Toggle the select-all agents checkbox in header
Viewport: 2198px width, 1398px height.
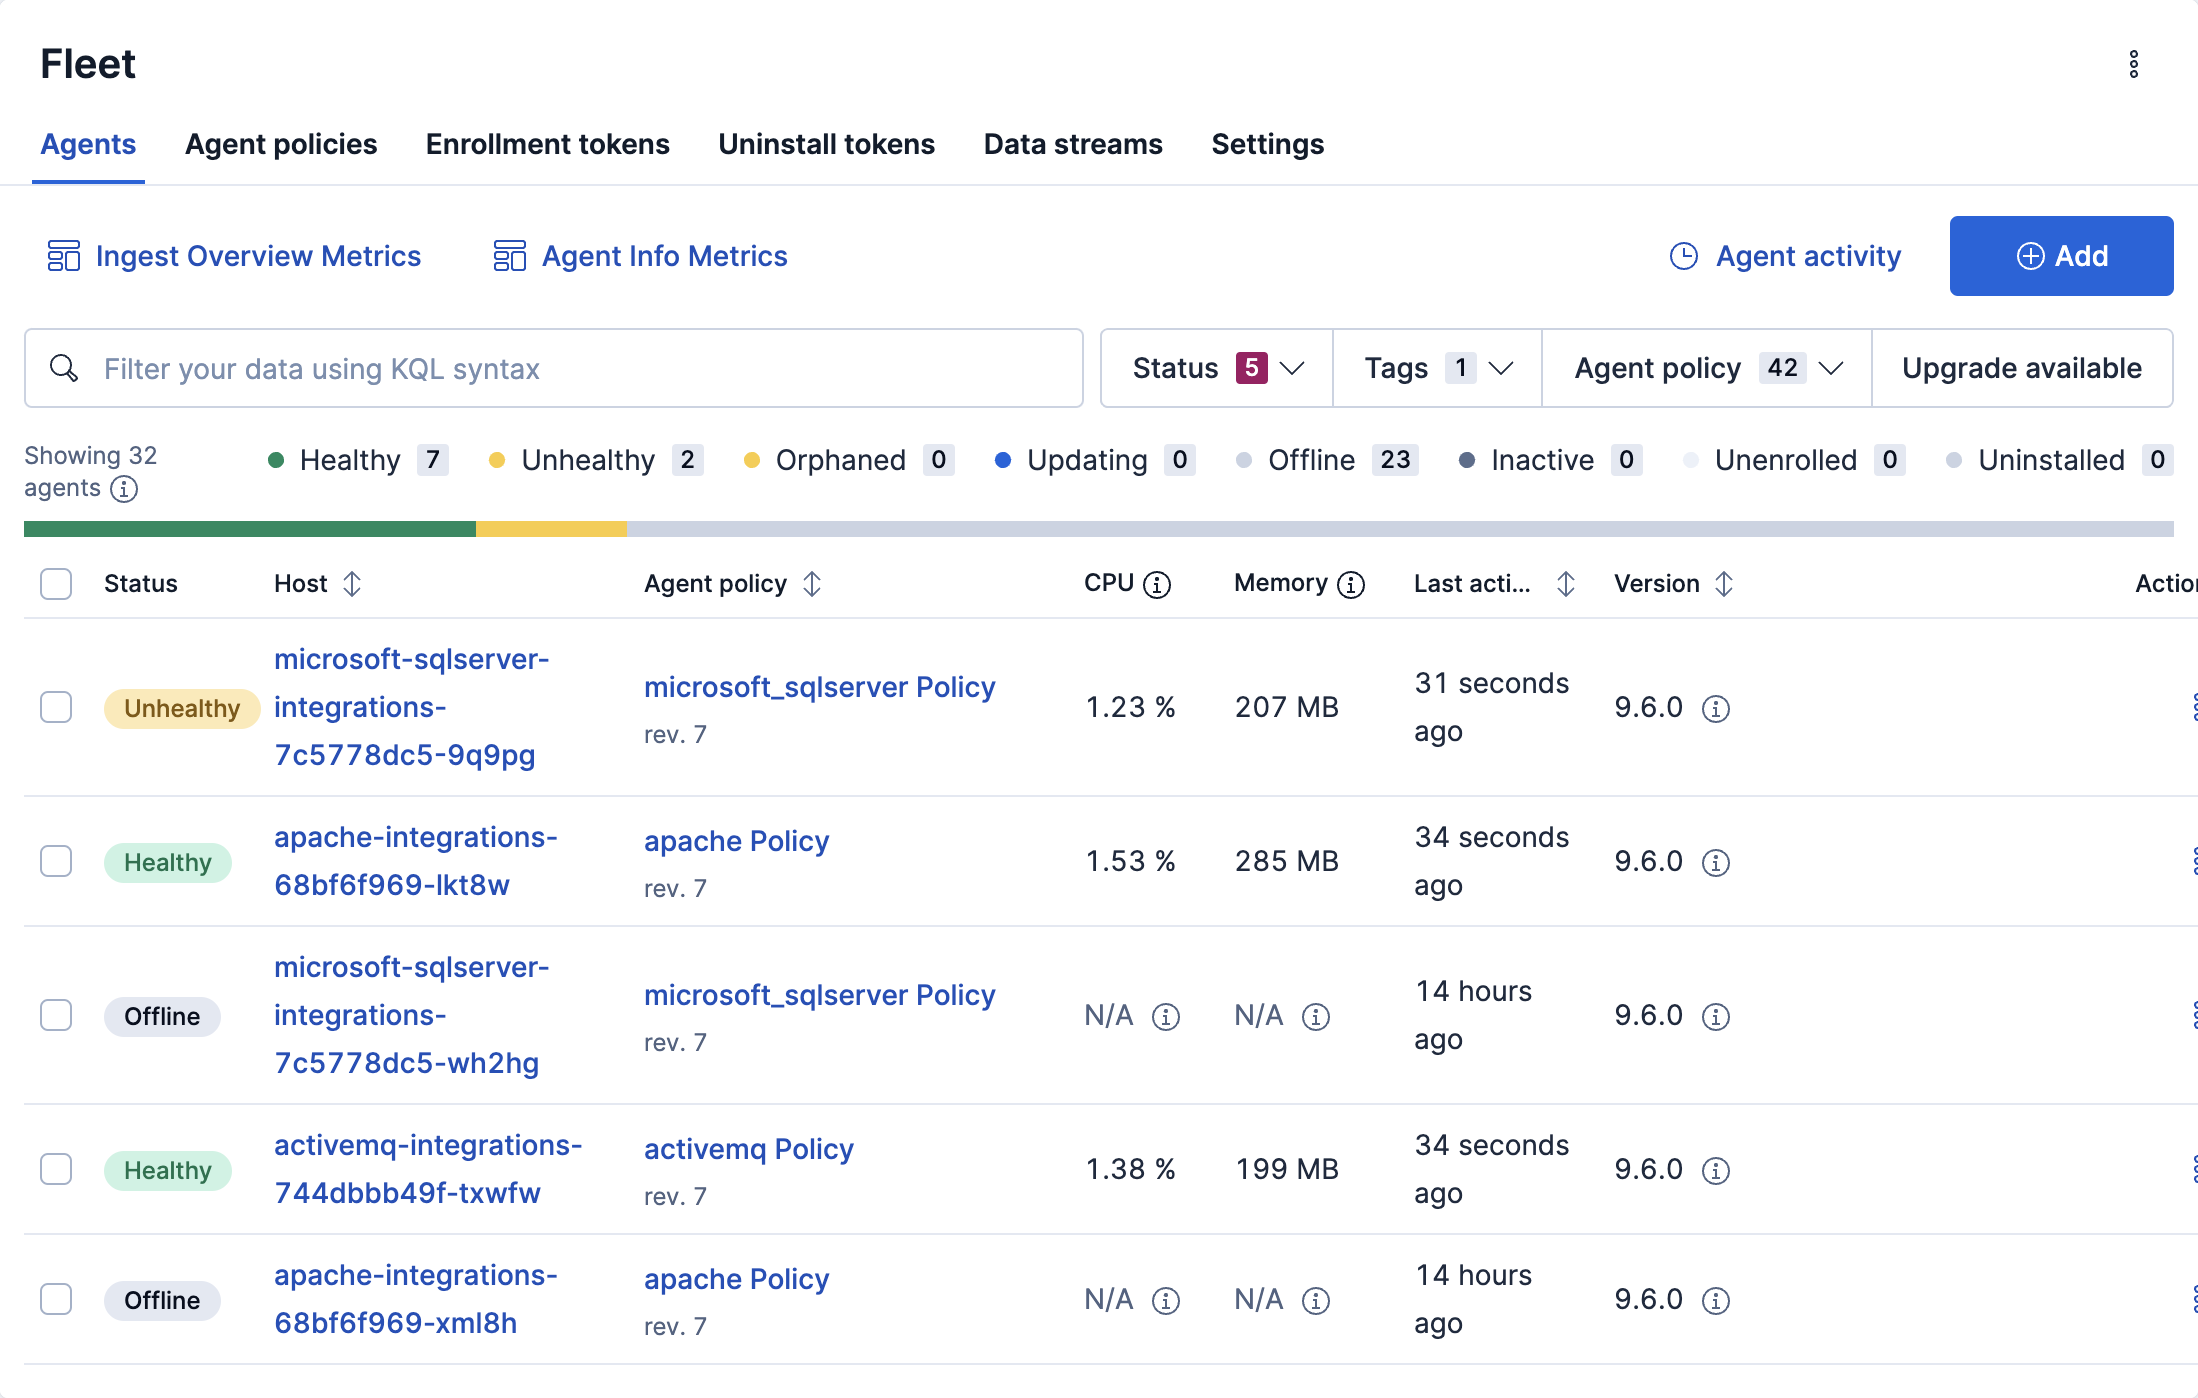(x=56, y=583)
